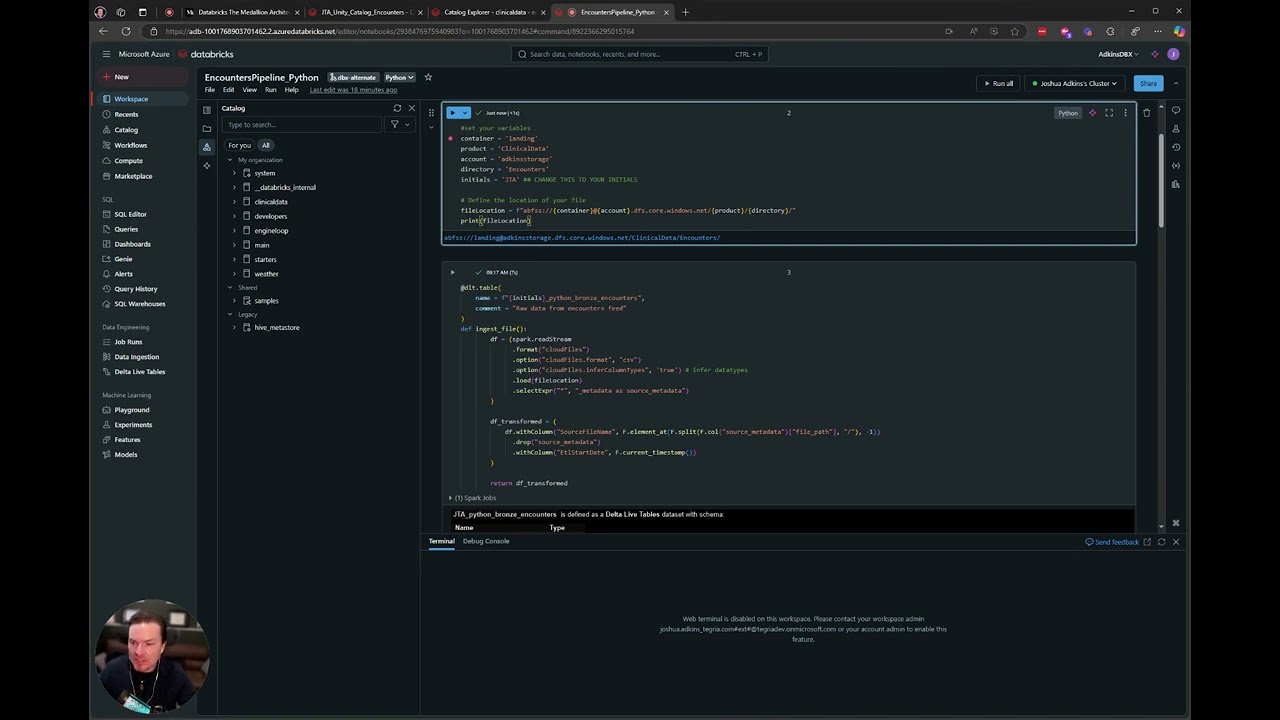
Task: Open run options dropdown for cell 2
Action: point(464,113)
